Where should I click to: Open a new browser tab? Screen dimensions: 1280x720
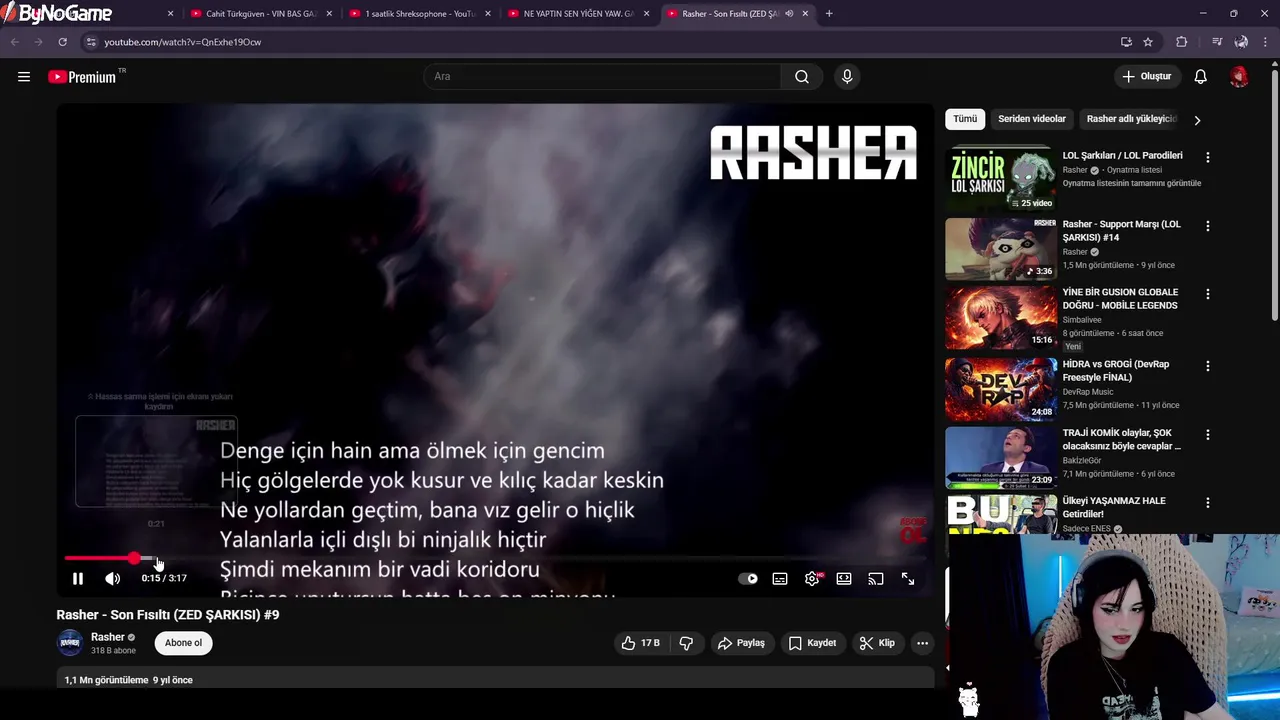click(829, 14)
